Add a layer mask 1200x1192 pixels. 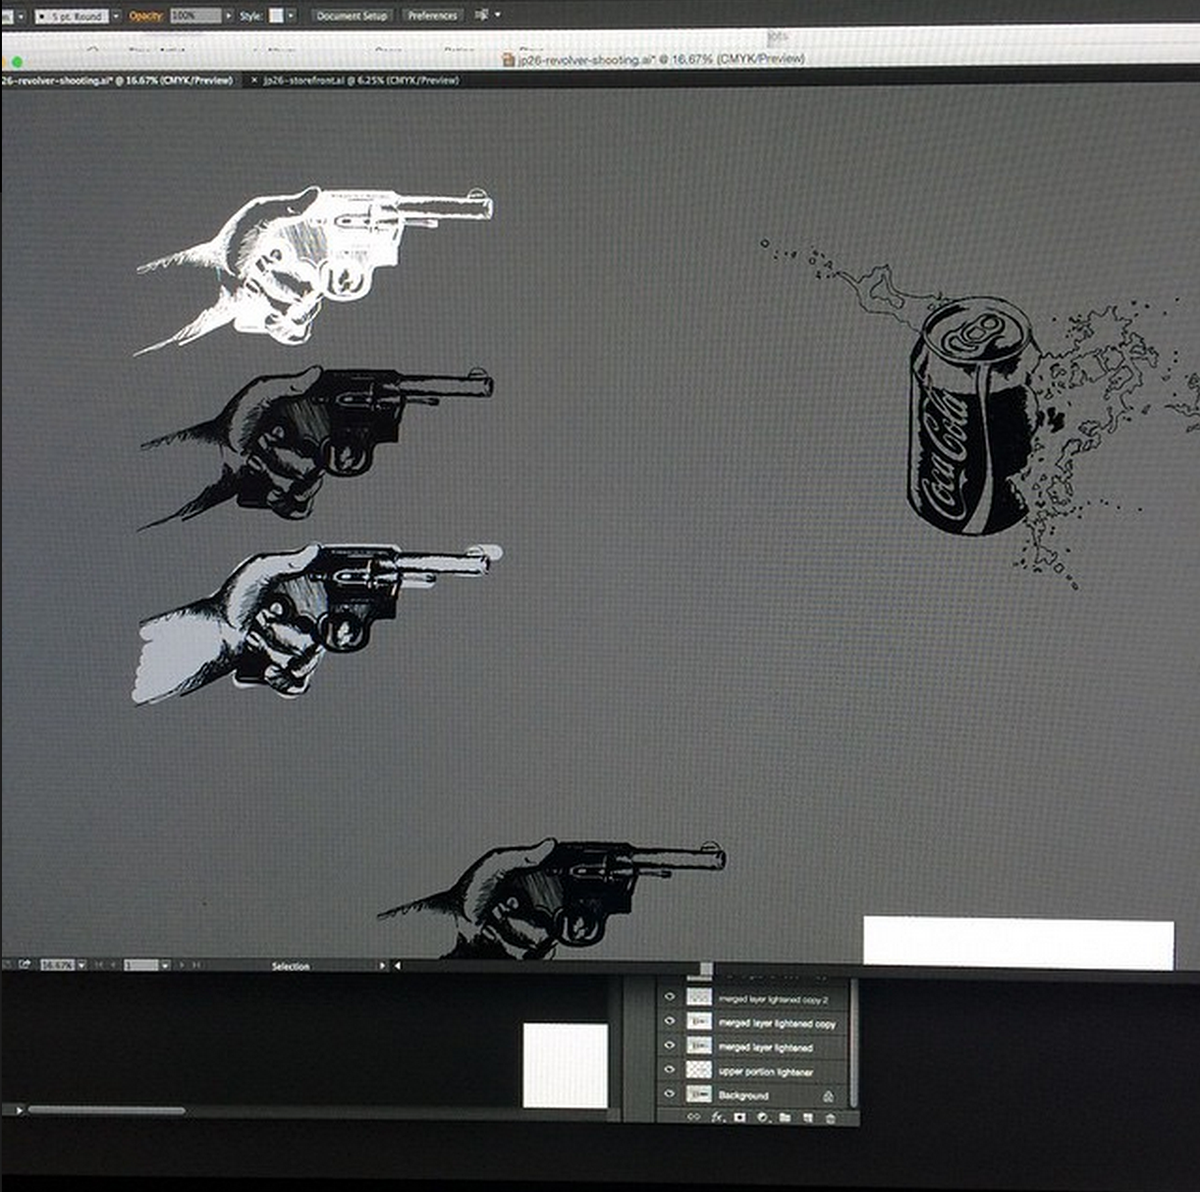(x=740, y=1117)
